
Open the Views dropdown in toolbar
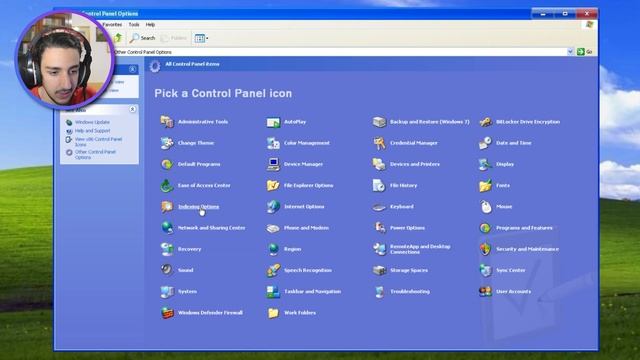201,38
